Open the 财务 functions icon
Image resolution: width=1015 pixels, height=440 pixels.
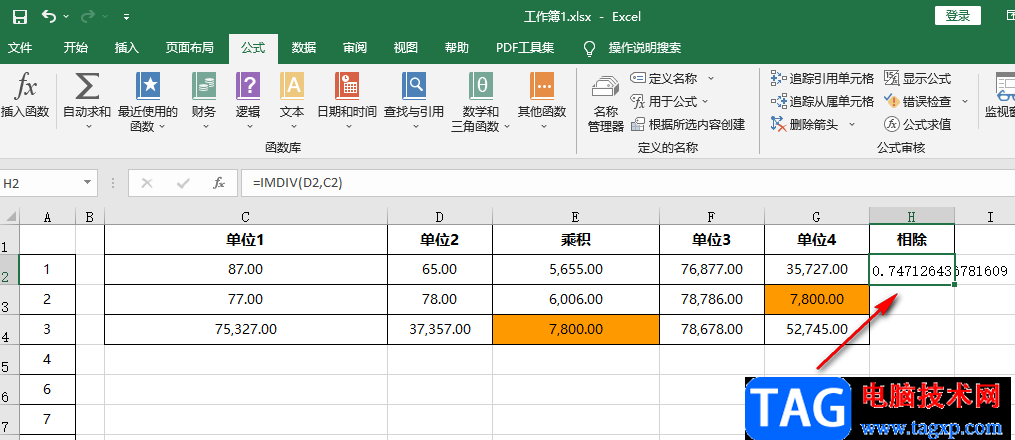204,86
